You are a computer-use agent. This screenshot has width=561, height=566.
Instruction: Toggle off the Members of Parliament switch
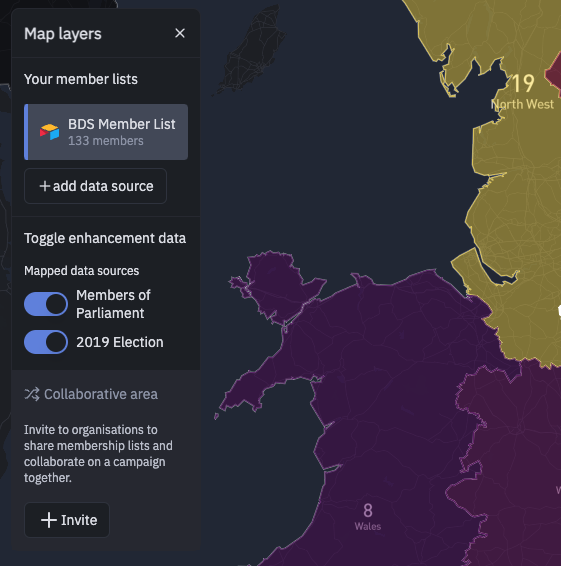[46, 304]
